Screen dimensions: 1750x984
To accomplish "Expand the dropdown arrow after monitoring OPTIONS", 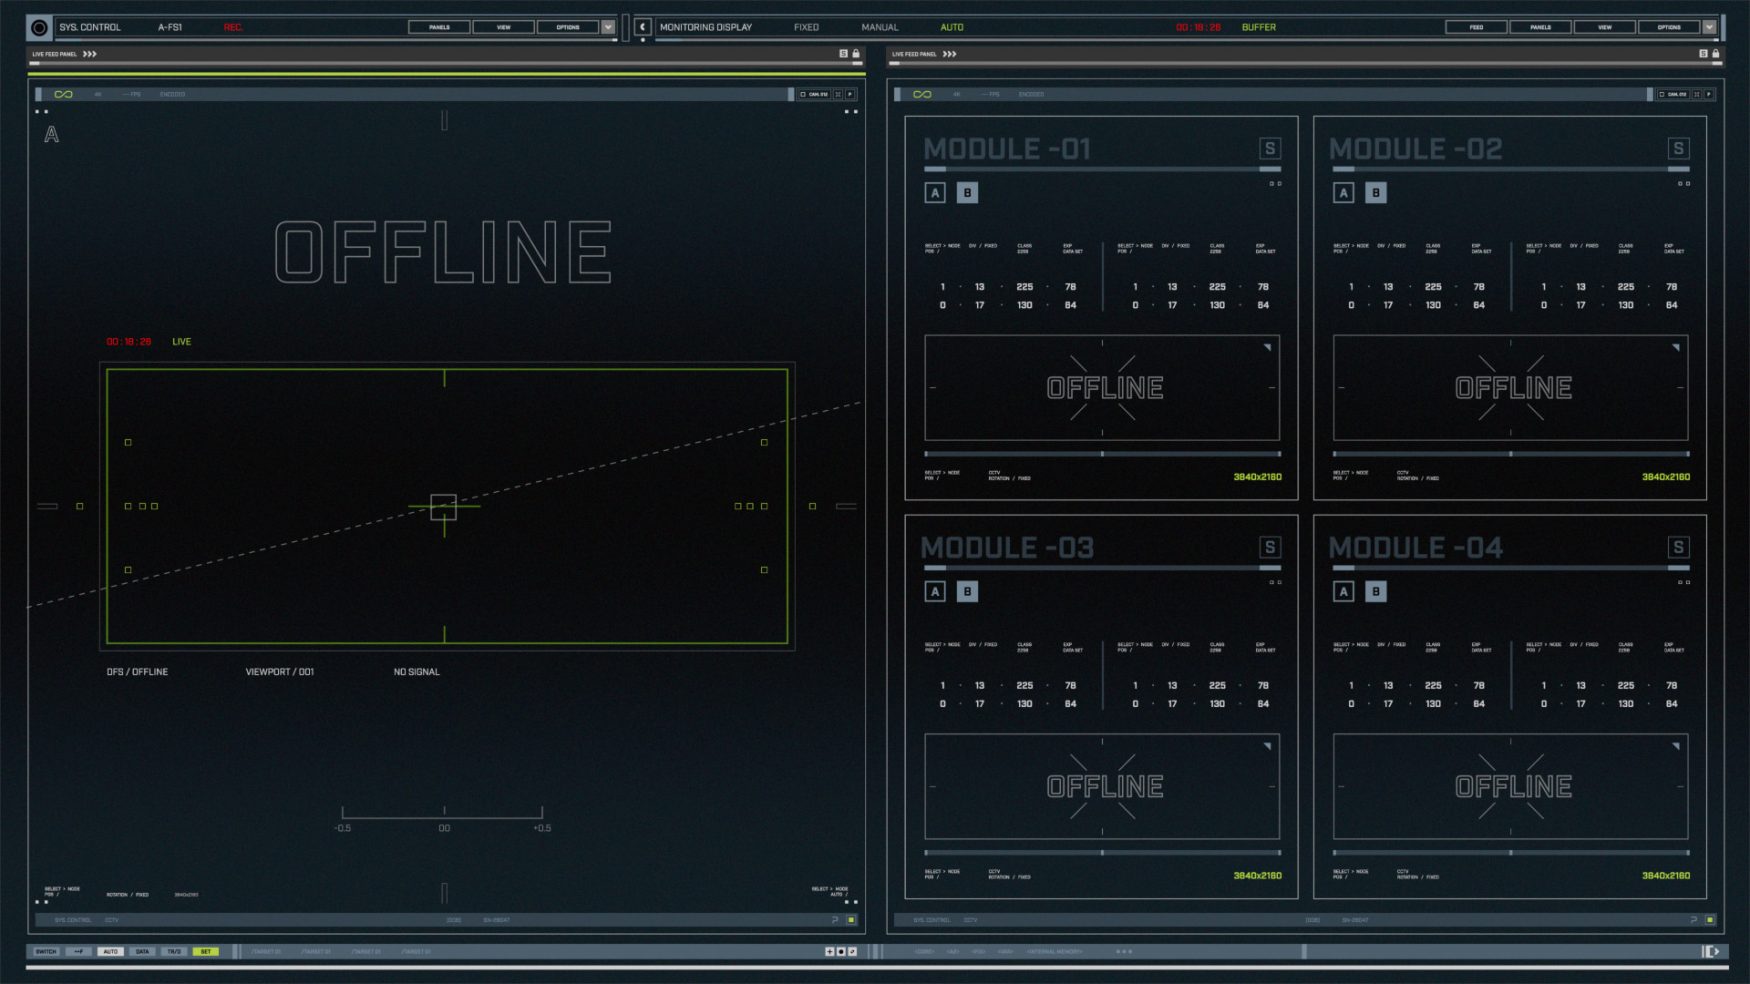I will [1709, 27].
